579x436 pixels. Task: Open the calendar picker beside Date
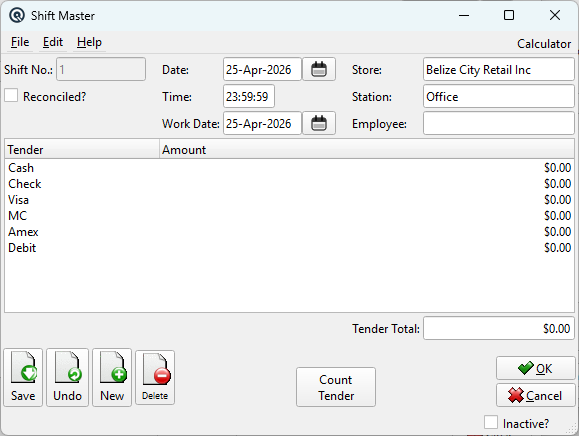(x=319, y=69)
